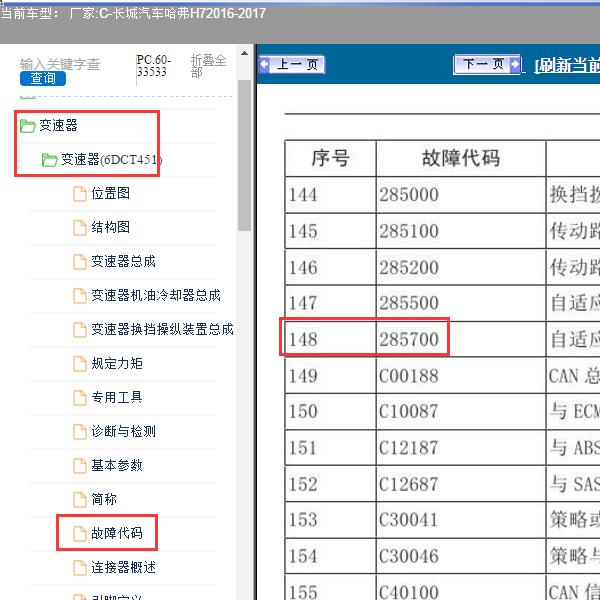Go to next page with 下一页 button
The height and width of the screenshot is (600, 600).
pyautogui.click(x=487, y=64)
